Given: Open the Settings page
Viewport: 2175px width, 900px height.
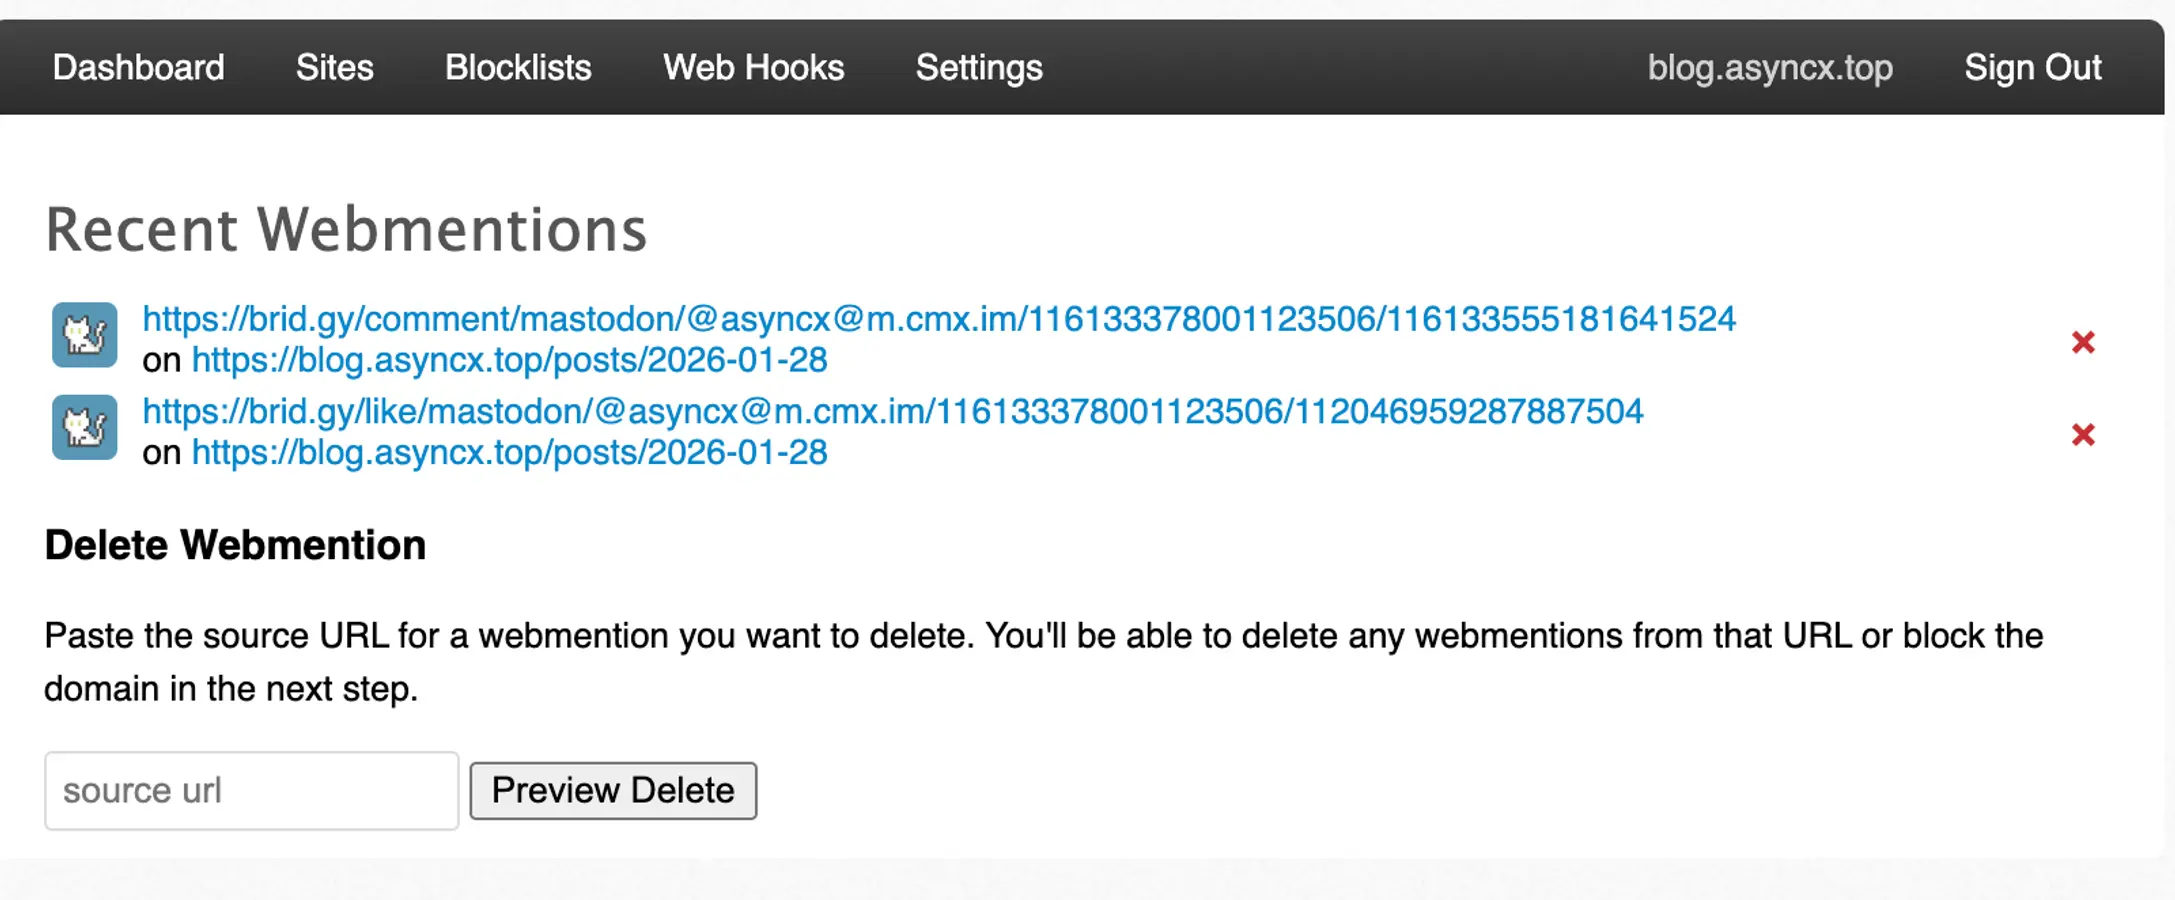Looking at the screenshot, I should [979, 68].
